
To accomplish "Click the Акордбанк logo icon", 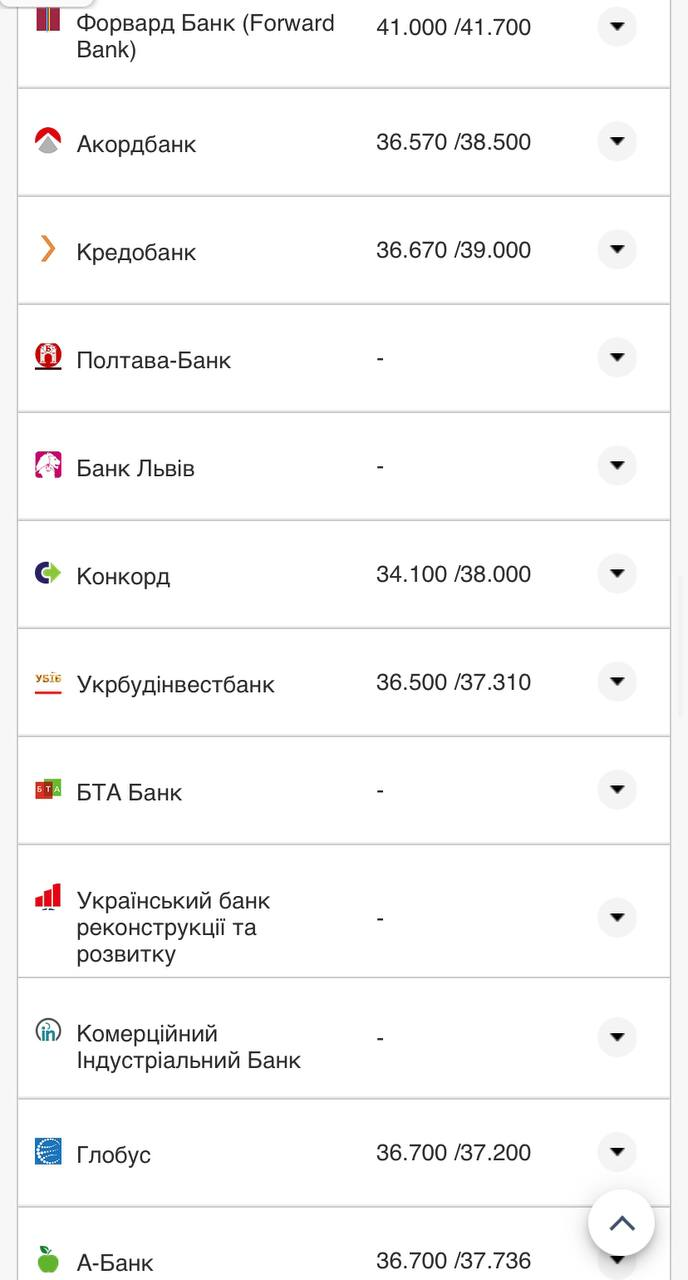I will 48,141.
